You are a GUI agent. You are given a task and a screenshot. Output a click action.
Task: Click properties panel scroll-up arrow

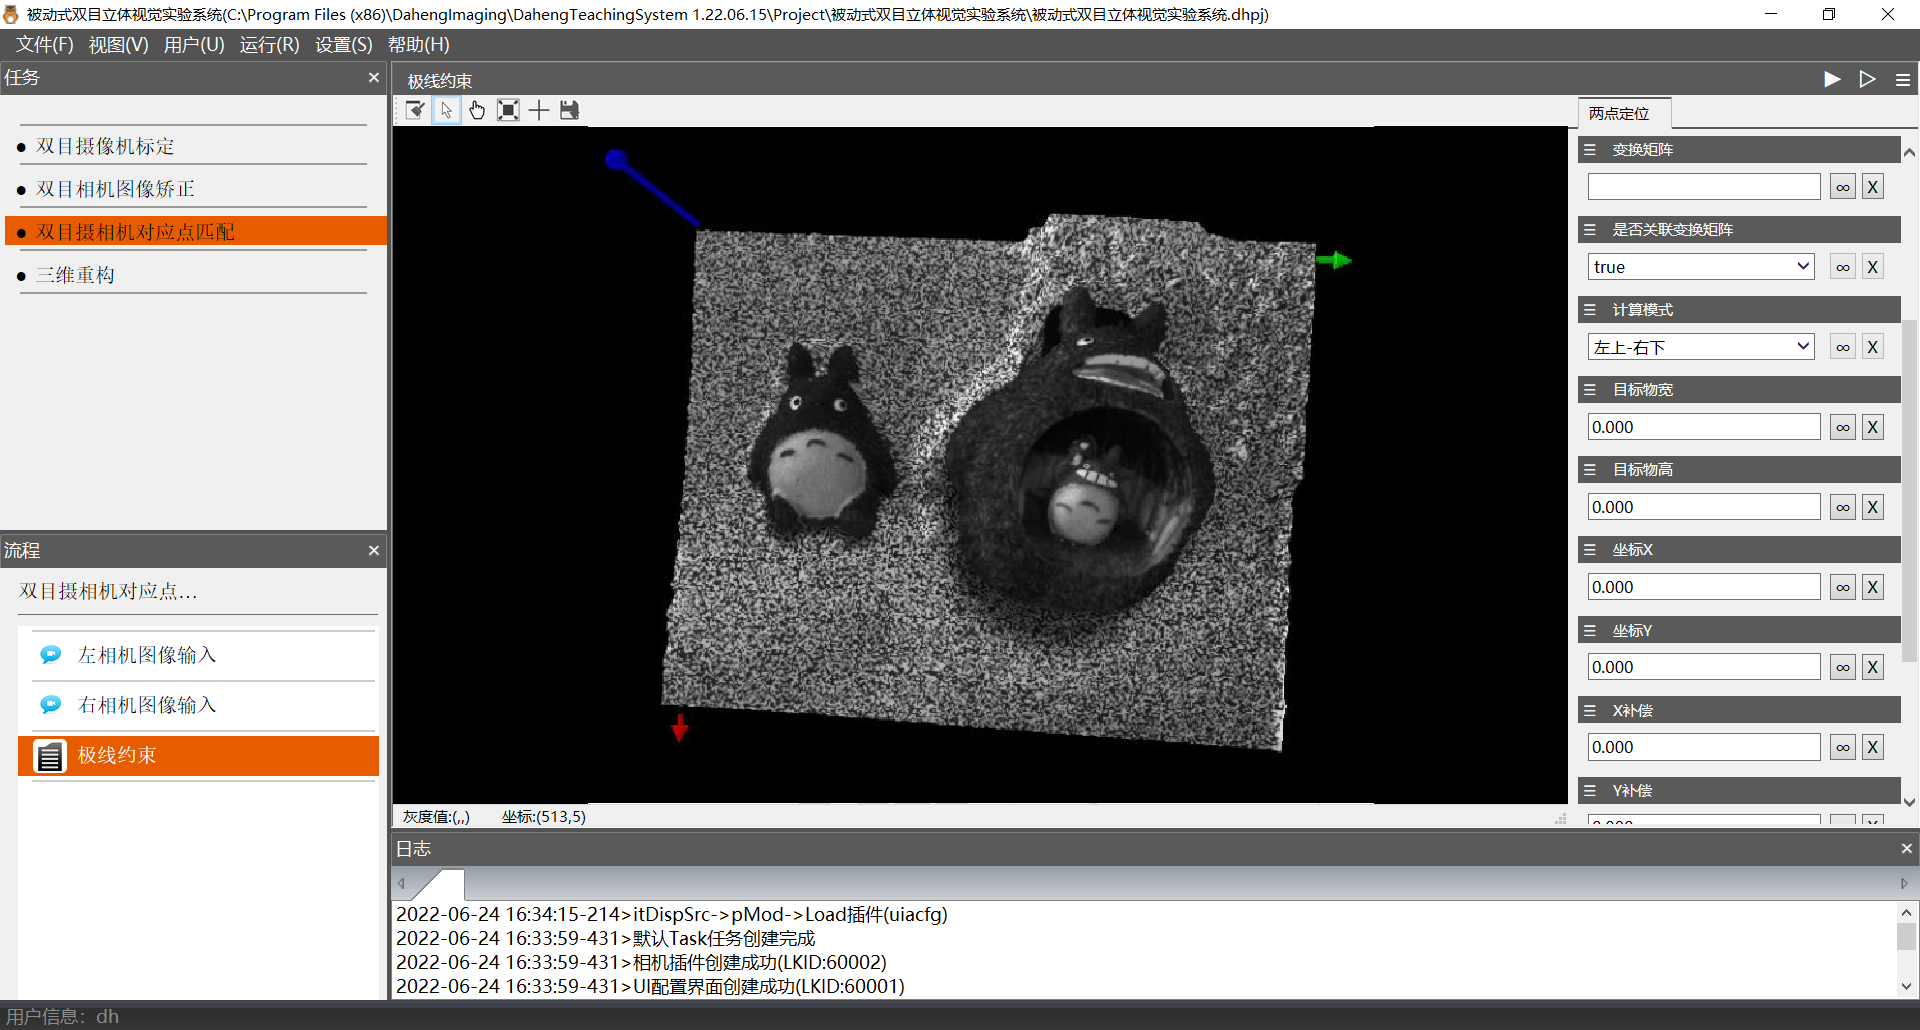click(1910, 153)
